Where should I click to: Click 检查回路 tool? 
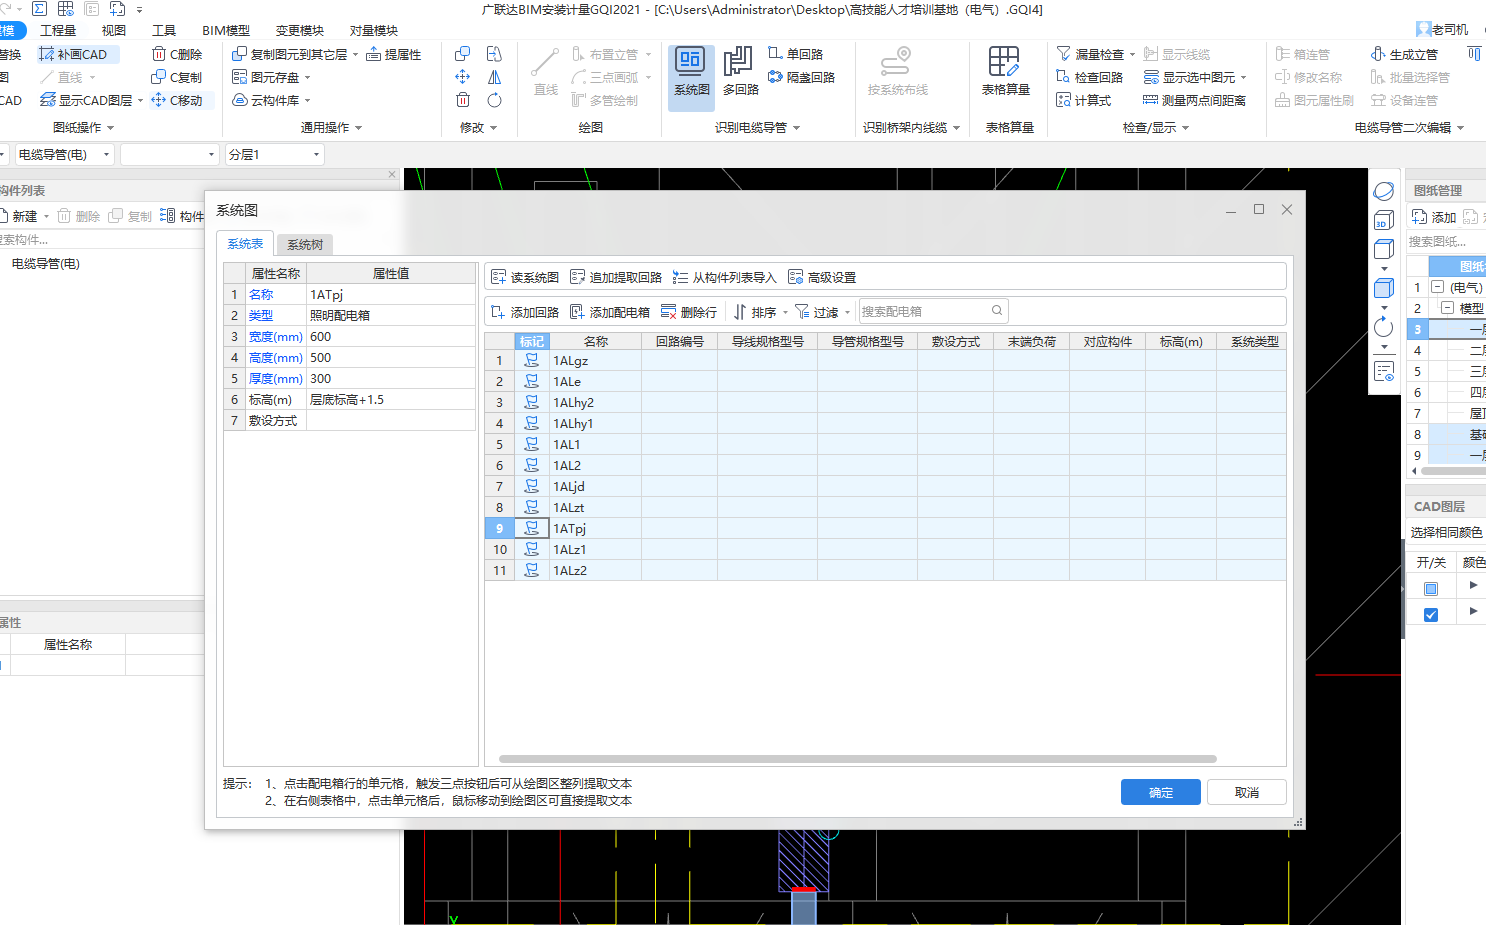1090,77
